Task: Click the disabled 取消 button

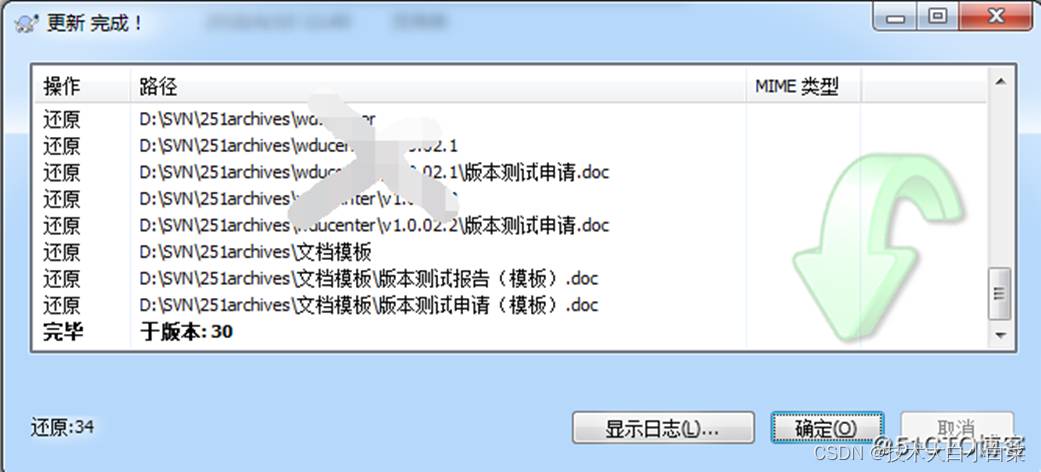Action: pos(957,428)
